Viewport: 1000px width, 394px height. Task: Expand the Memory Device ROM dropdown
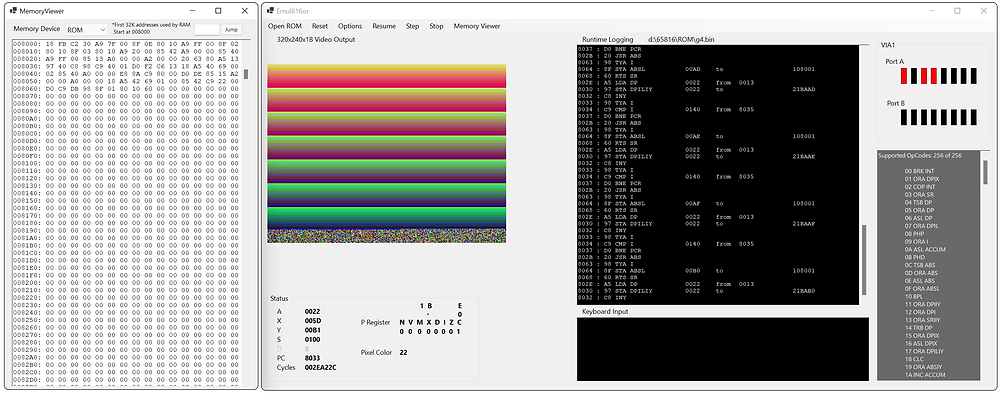point(86,29)
